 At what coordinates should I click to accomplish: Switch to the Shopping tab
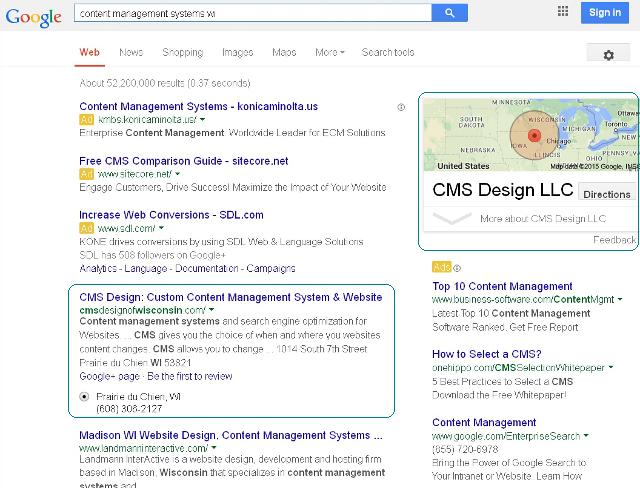pyautogui.click(x=182, y=52)
